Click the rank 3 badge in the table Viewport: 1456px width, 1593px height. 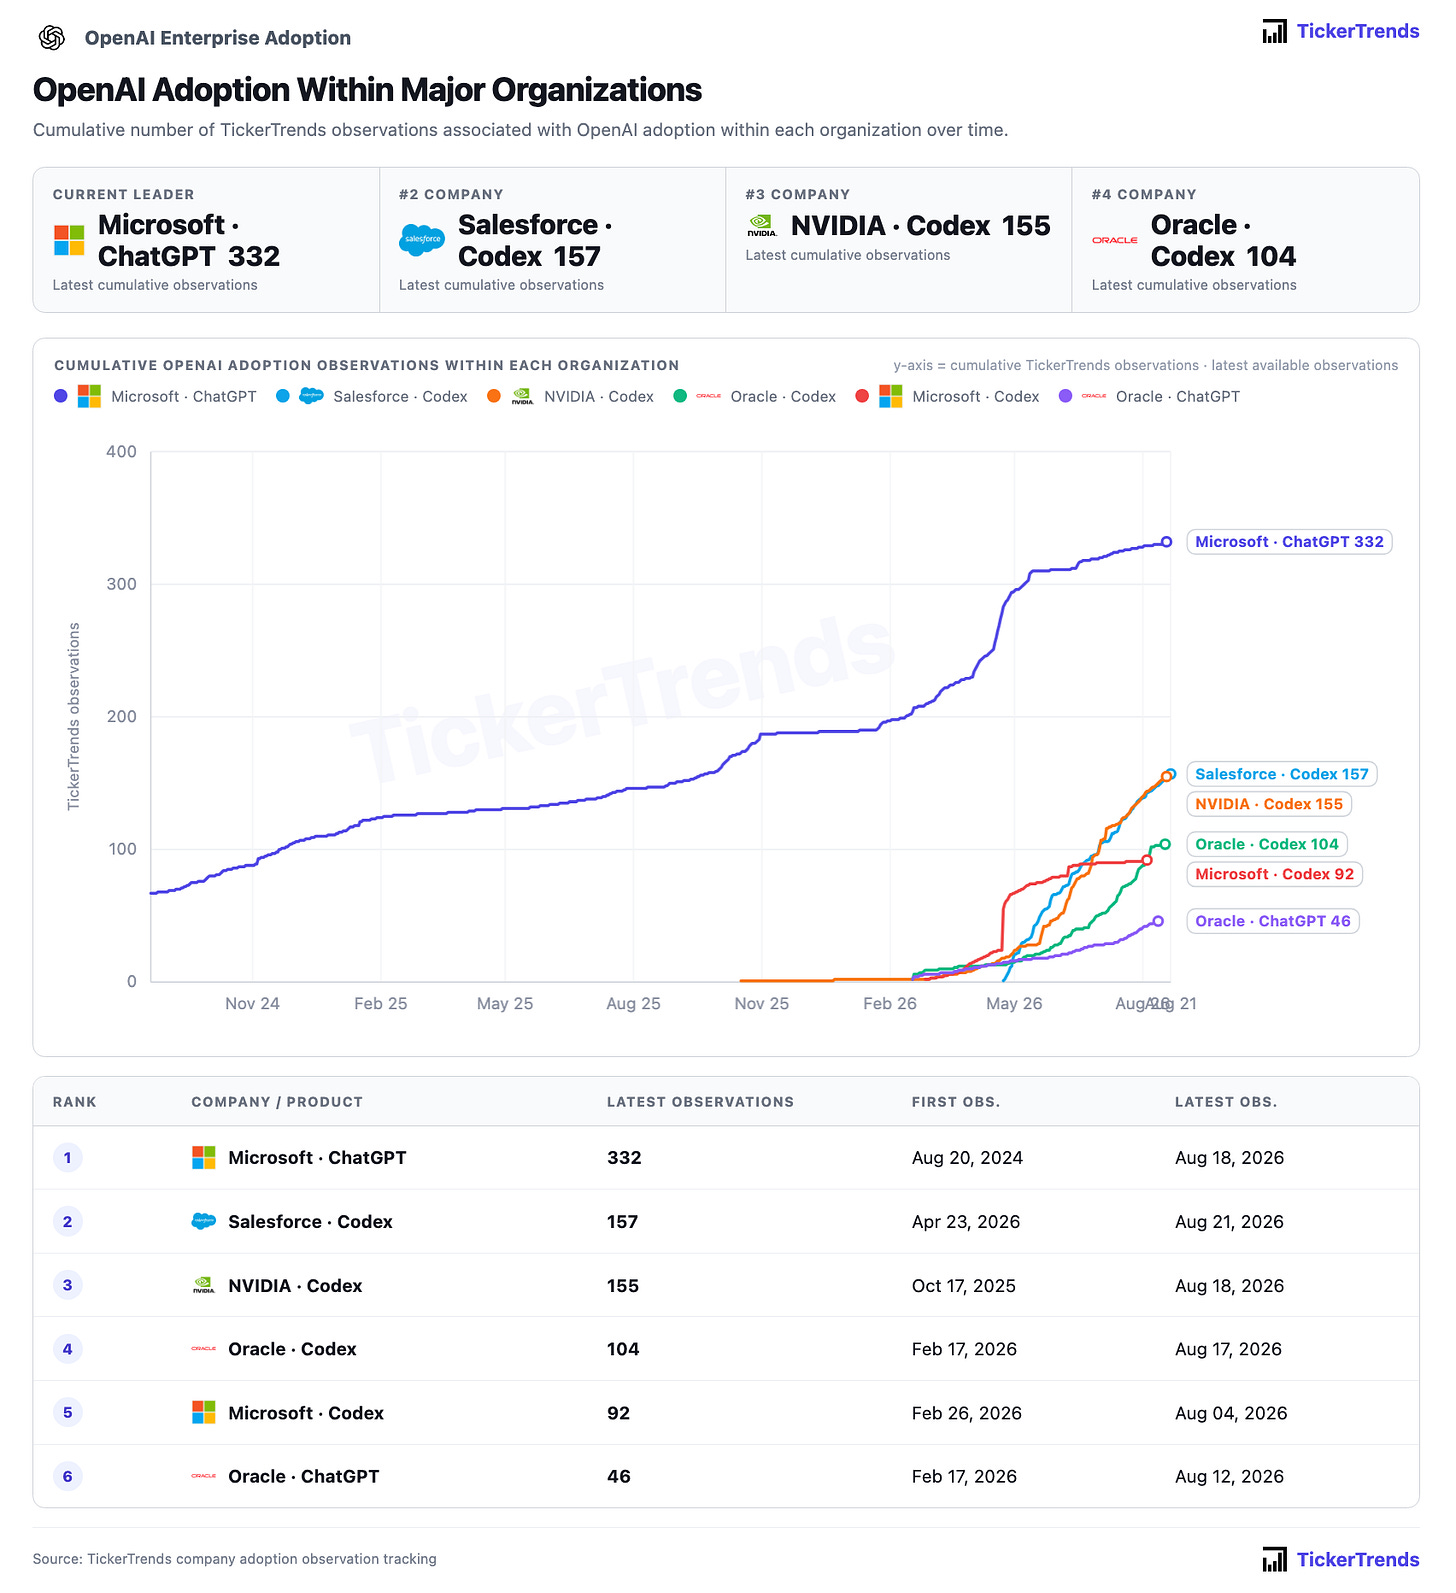click(x=68, y=1285)
